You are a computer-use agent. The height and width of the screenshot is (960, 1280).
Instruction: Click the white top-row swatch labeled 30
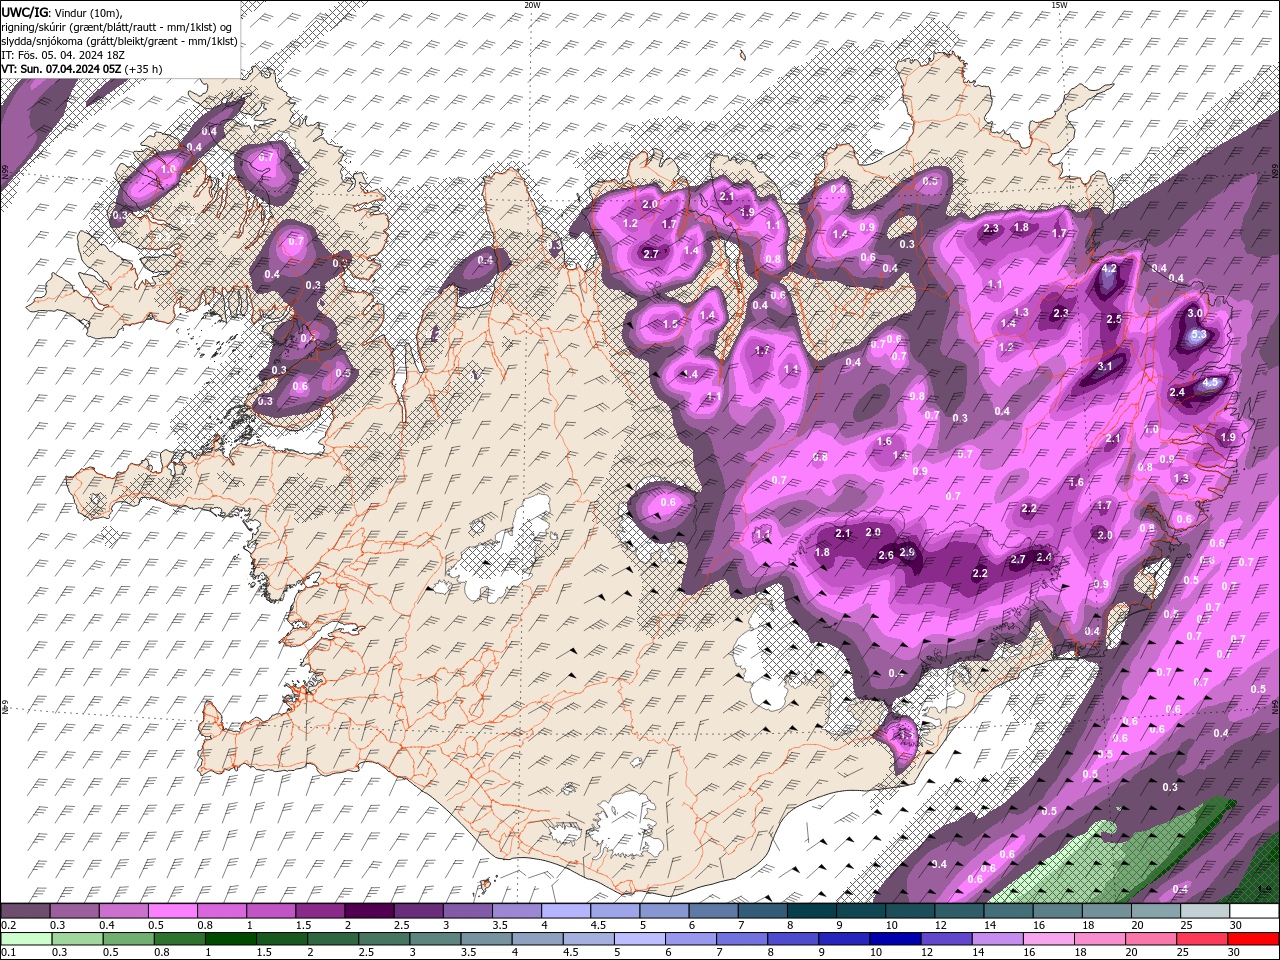tap(1254, 911)
